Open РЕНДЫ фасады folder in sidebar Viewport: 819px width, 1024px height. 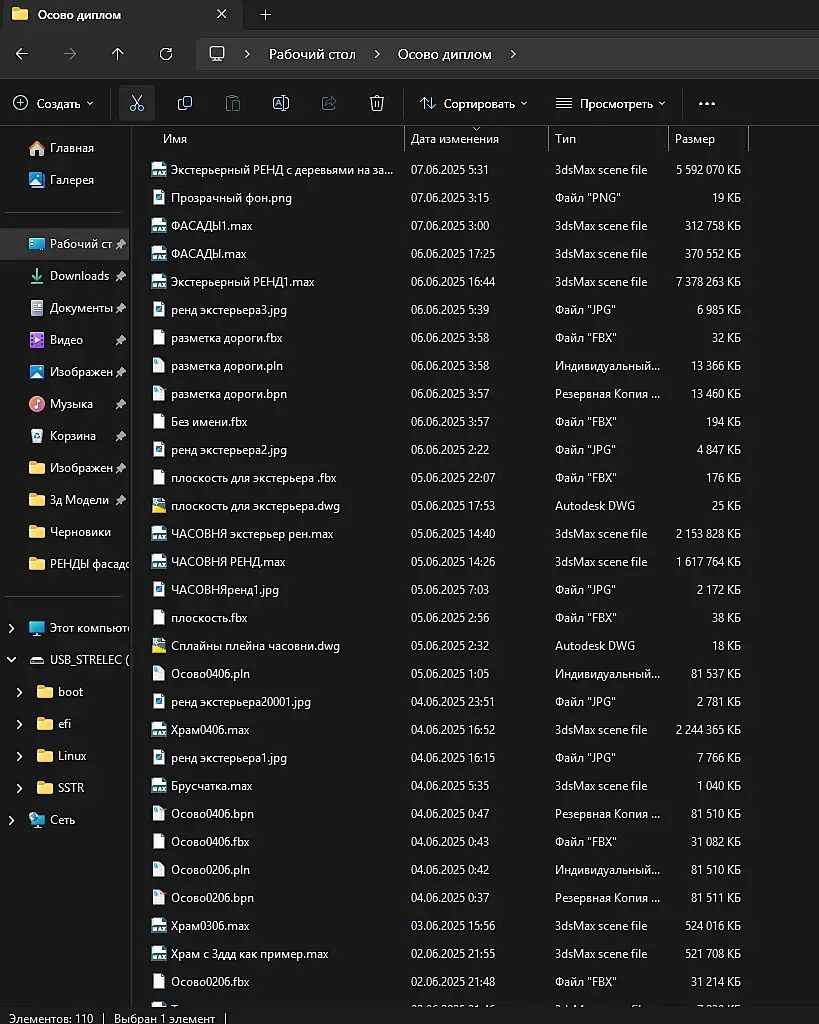coord(78,564)
